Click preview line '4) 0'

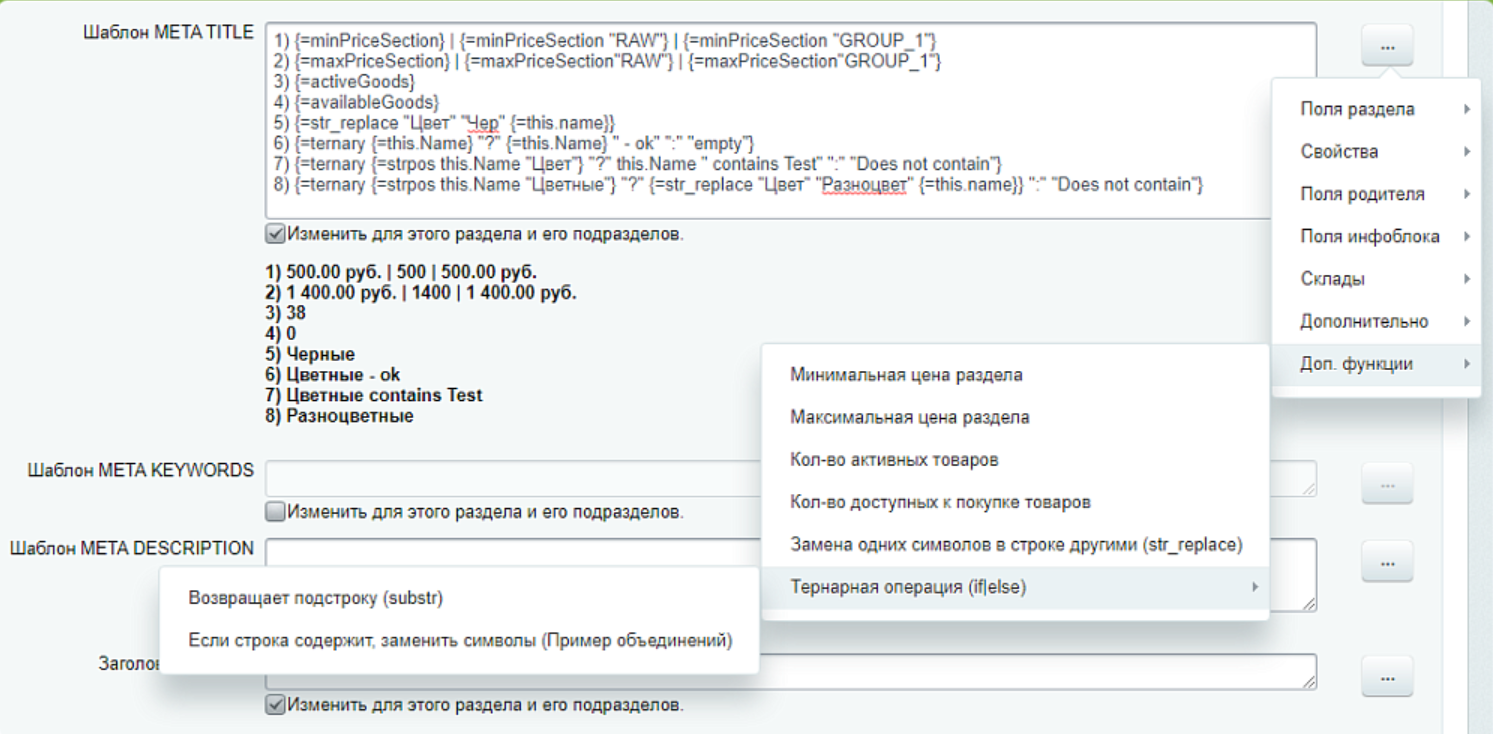pyautogui.click(x=280, y=334)
